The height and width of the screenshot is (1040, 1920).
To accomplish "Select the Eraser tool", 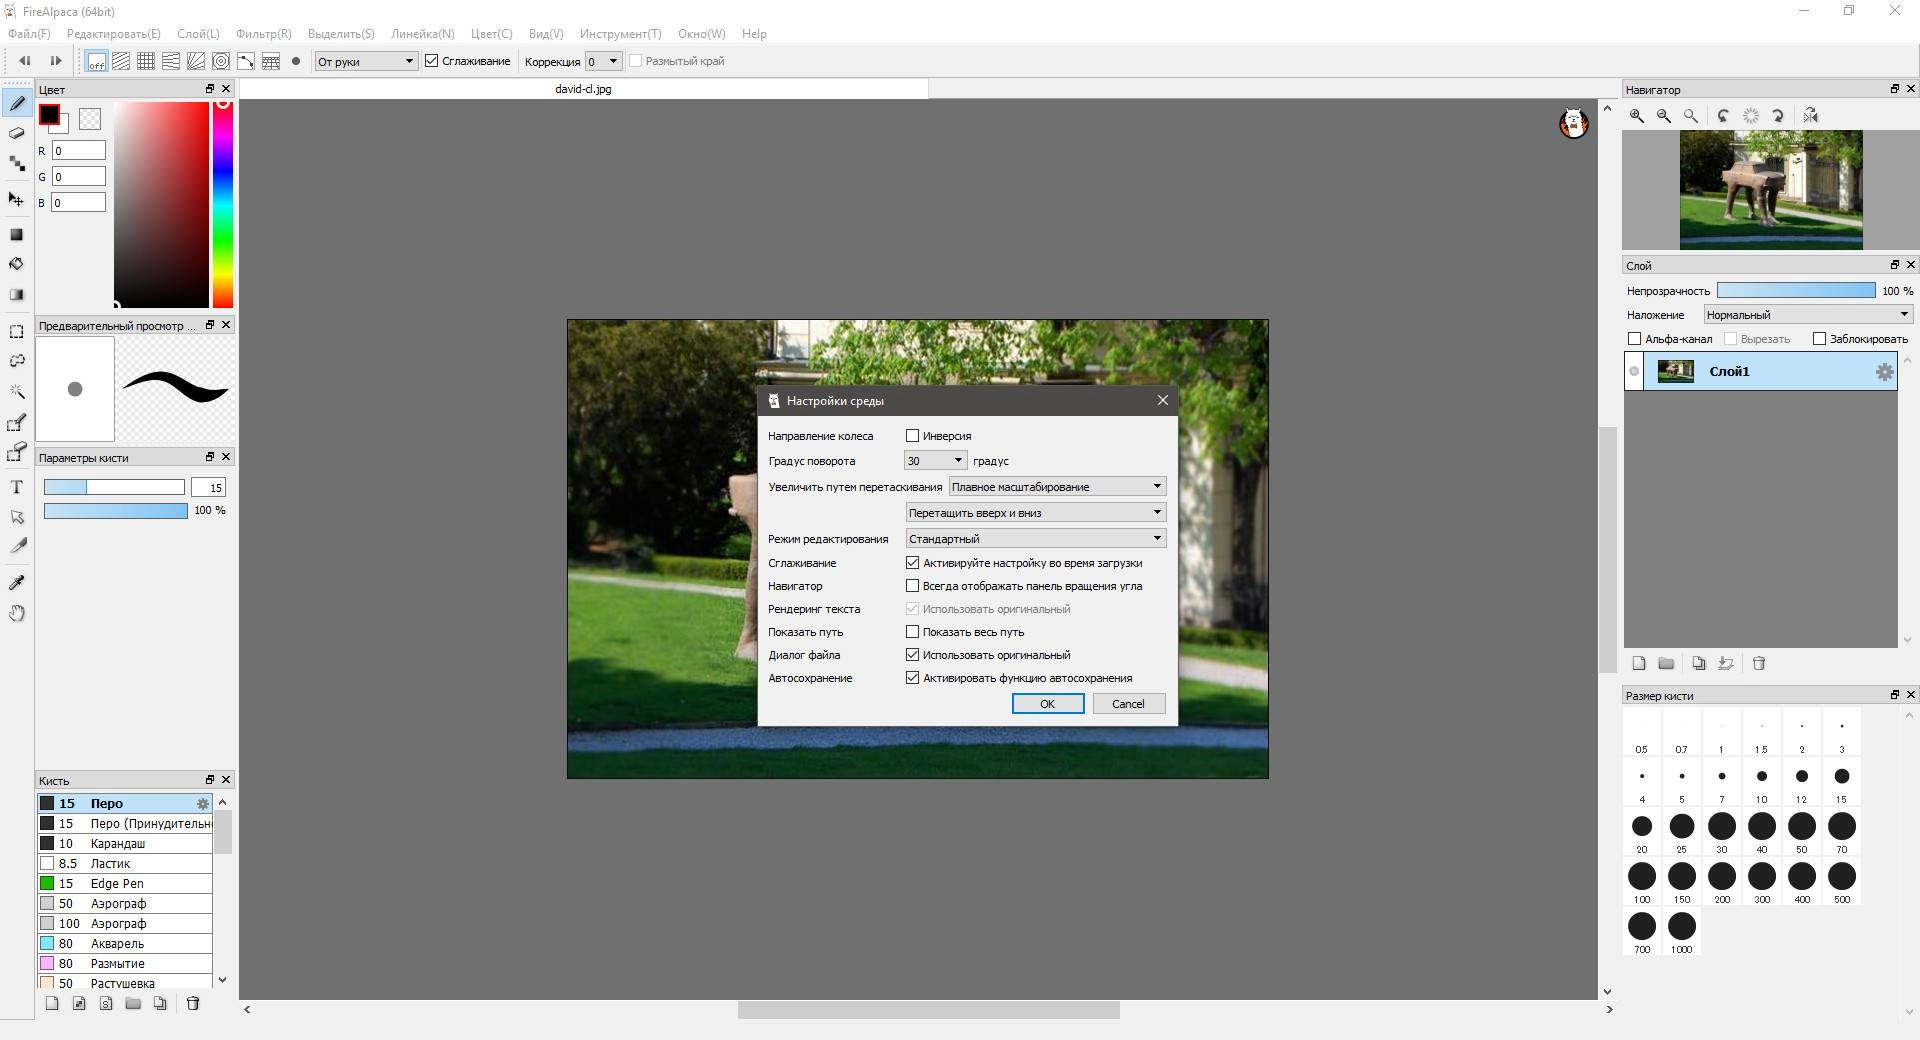I will (x=17, y=133).
